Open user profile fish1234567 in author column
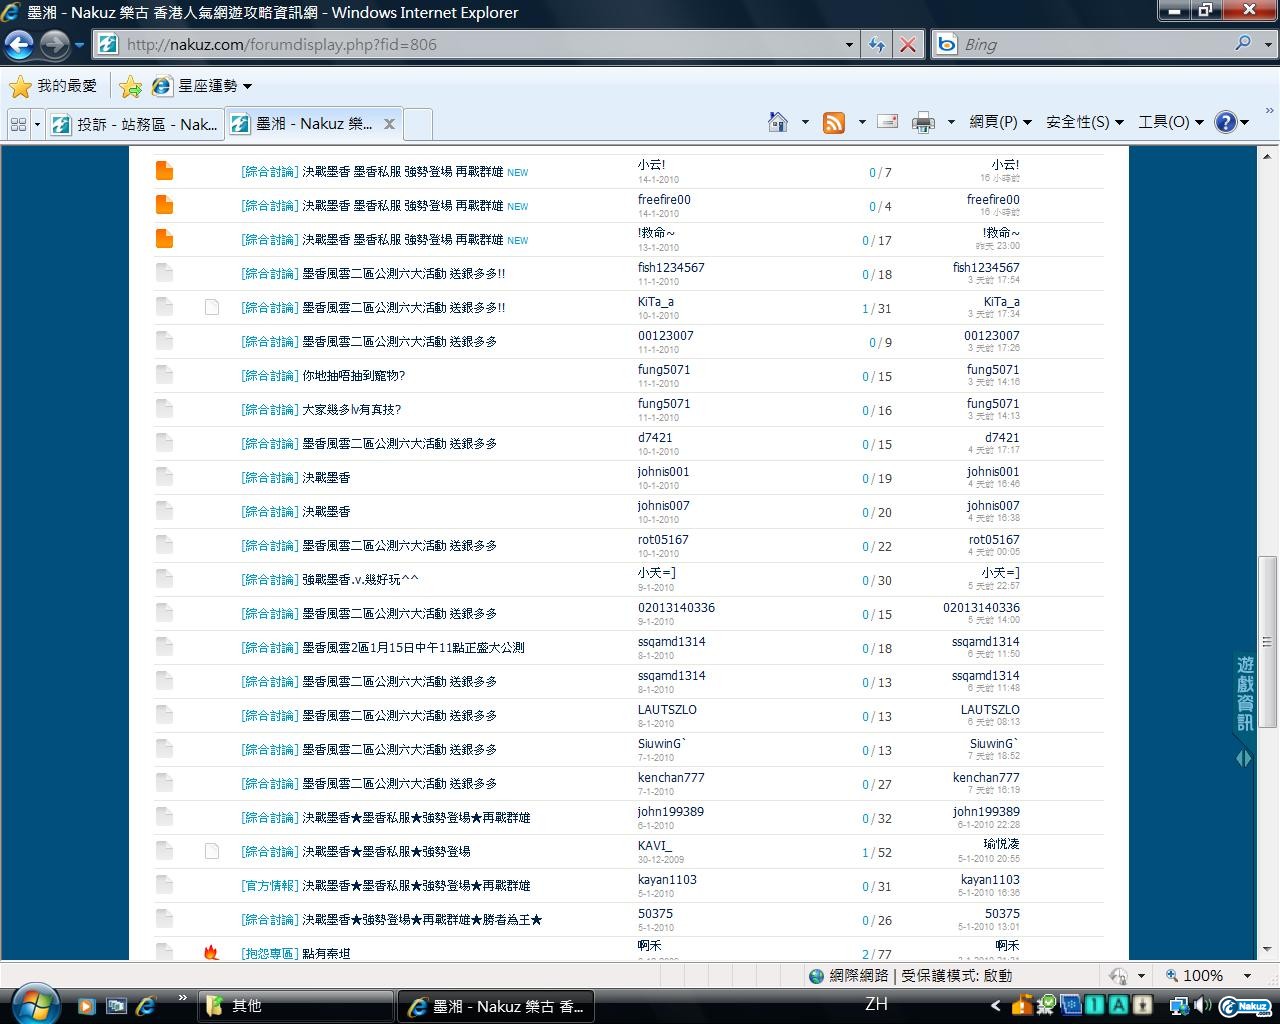 click(671, 267)
